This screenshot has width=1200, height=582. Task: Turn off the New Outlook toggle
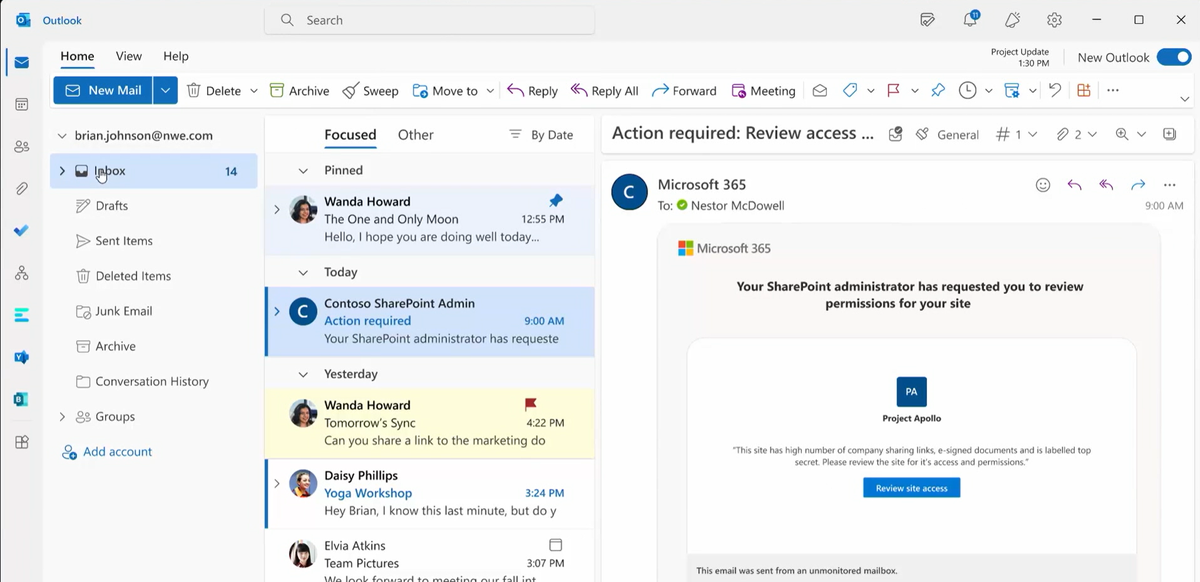pos(1173,57)
